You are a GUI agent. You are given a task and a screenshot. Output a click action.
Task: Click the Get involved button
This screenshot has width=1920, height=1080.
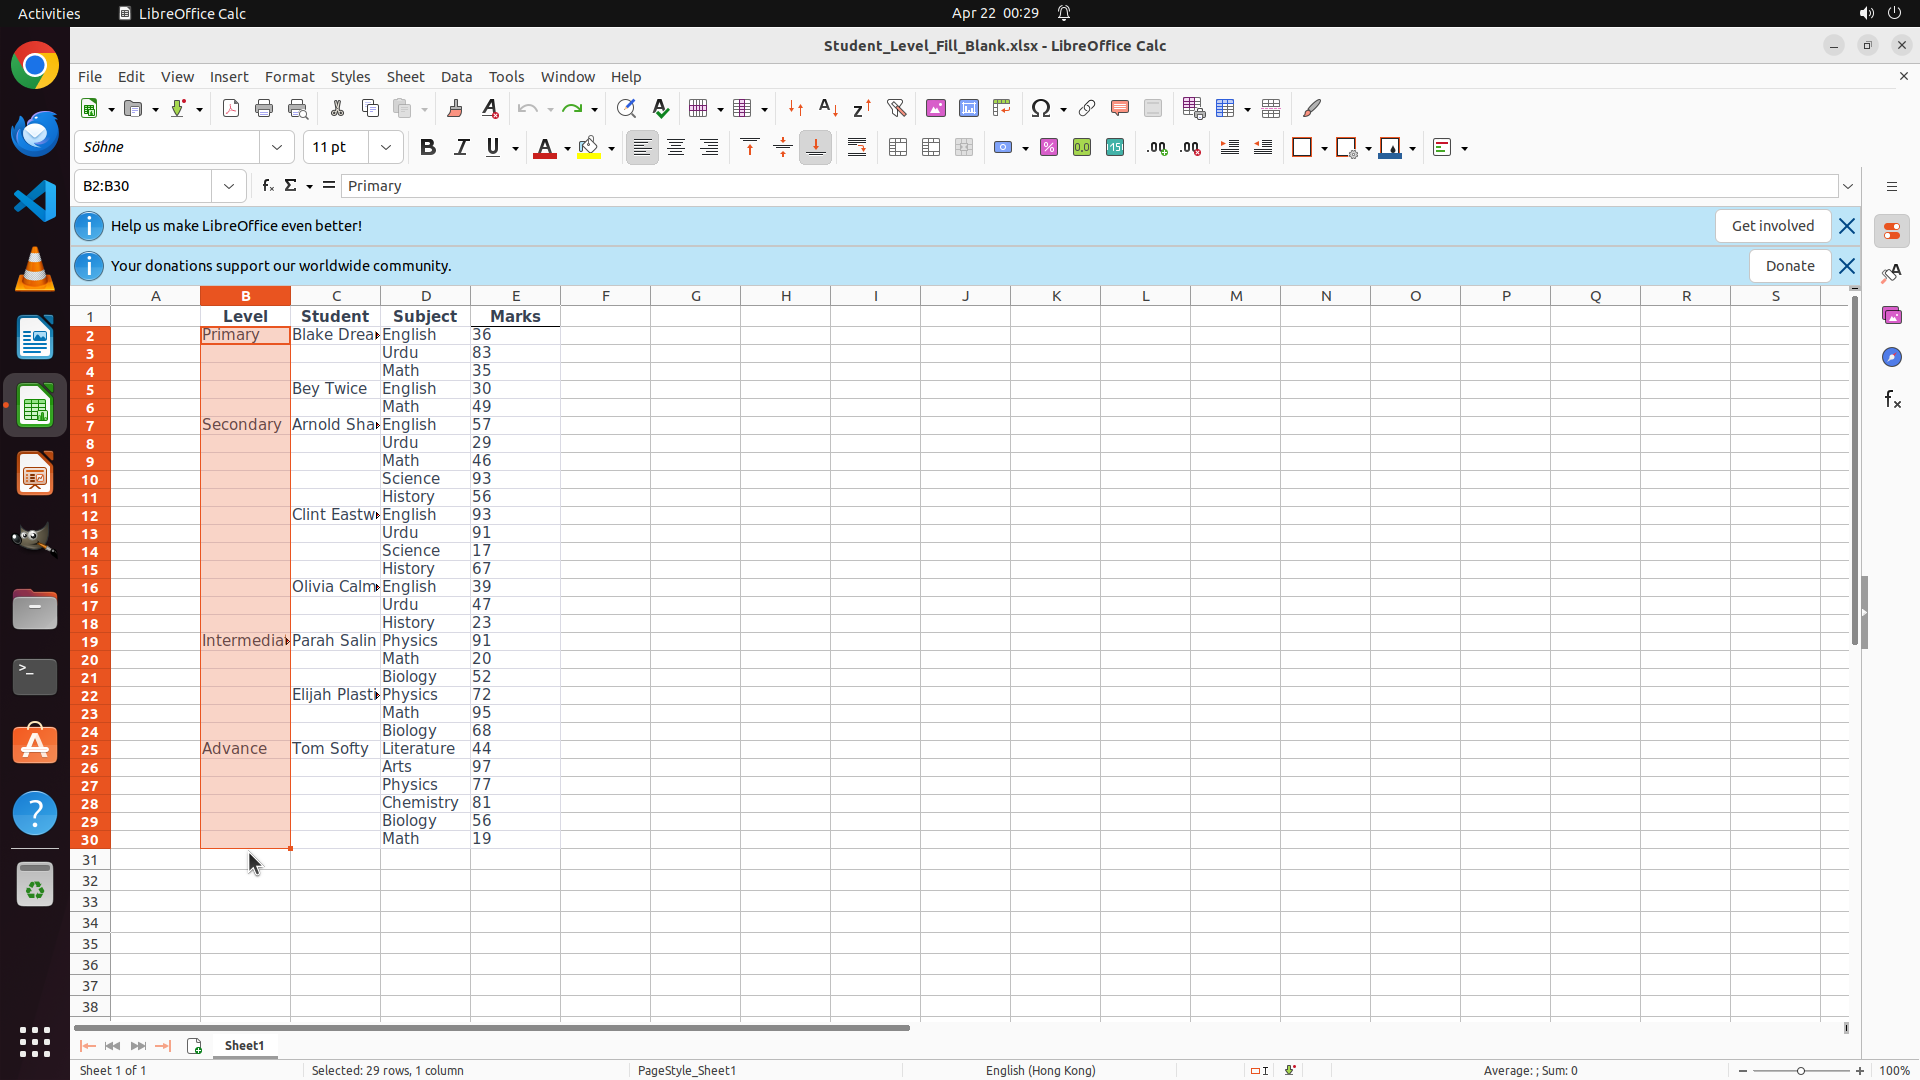tap(1772, 226)
